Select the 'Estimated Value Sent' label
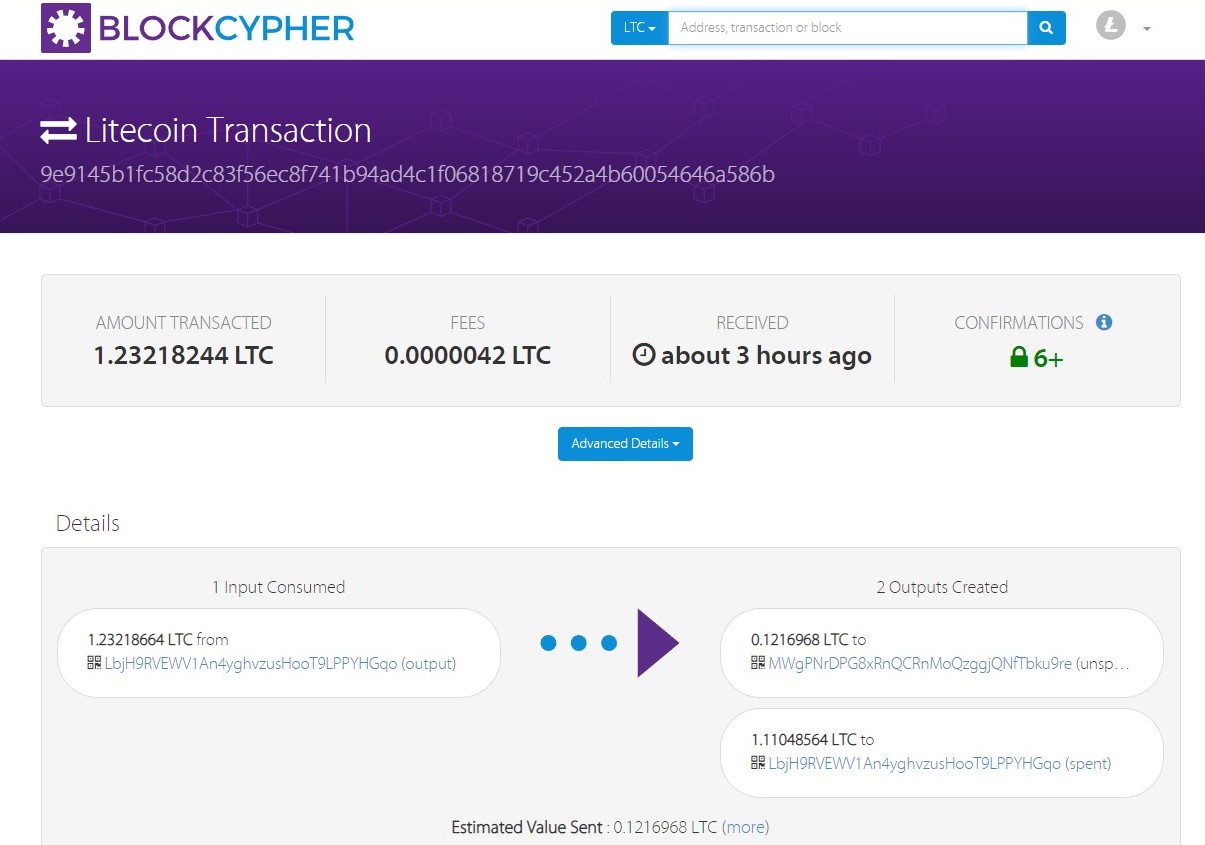The width and height of the screenshot is (1205, 845). [x=527, y=827]
